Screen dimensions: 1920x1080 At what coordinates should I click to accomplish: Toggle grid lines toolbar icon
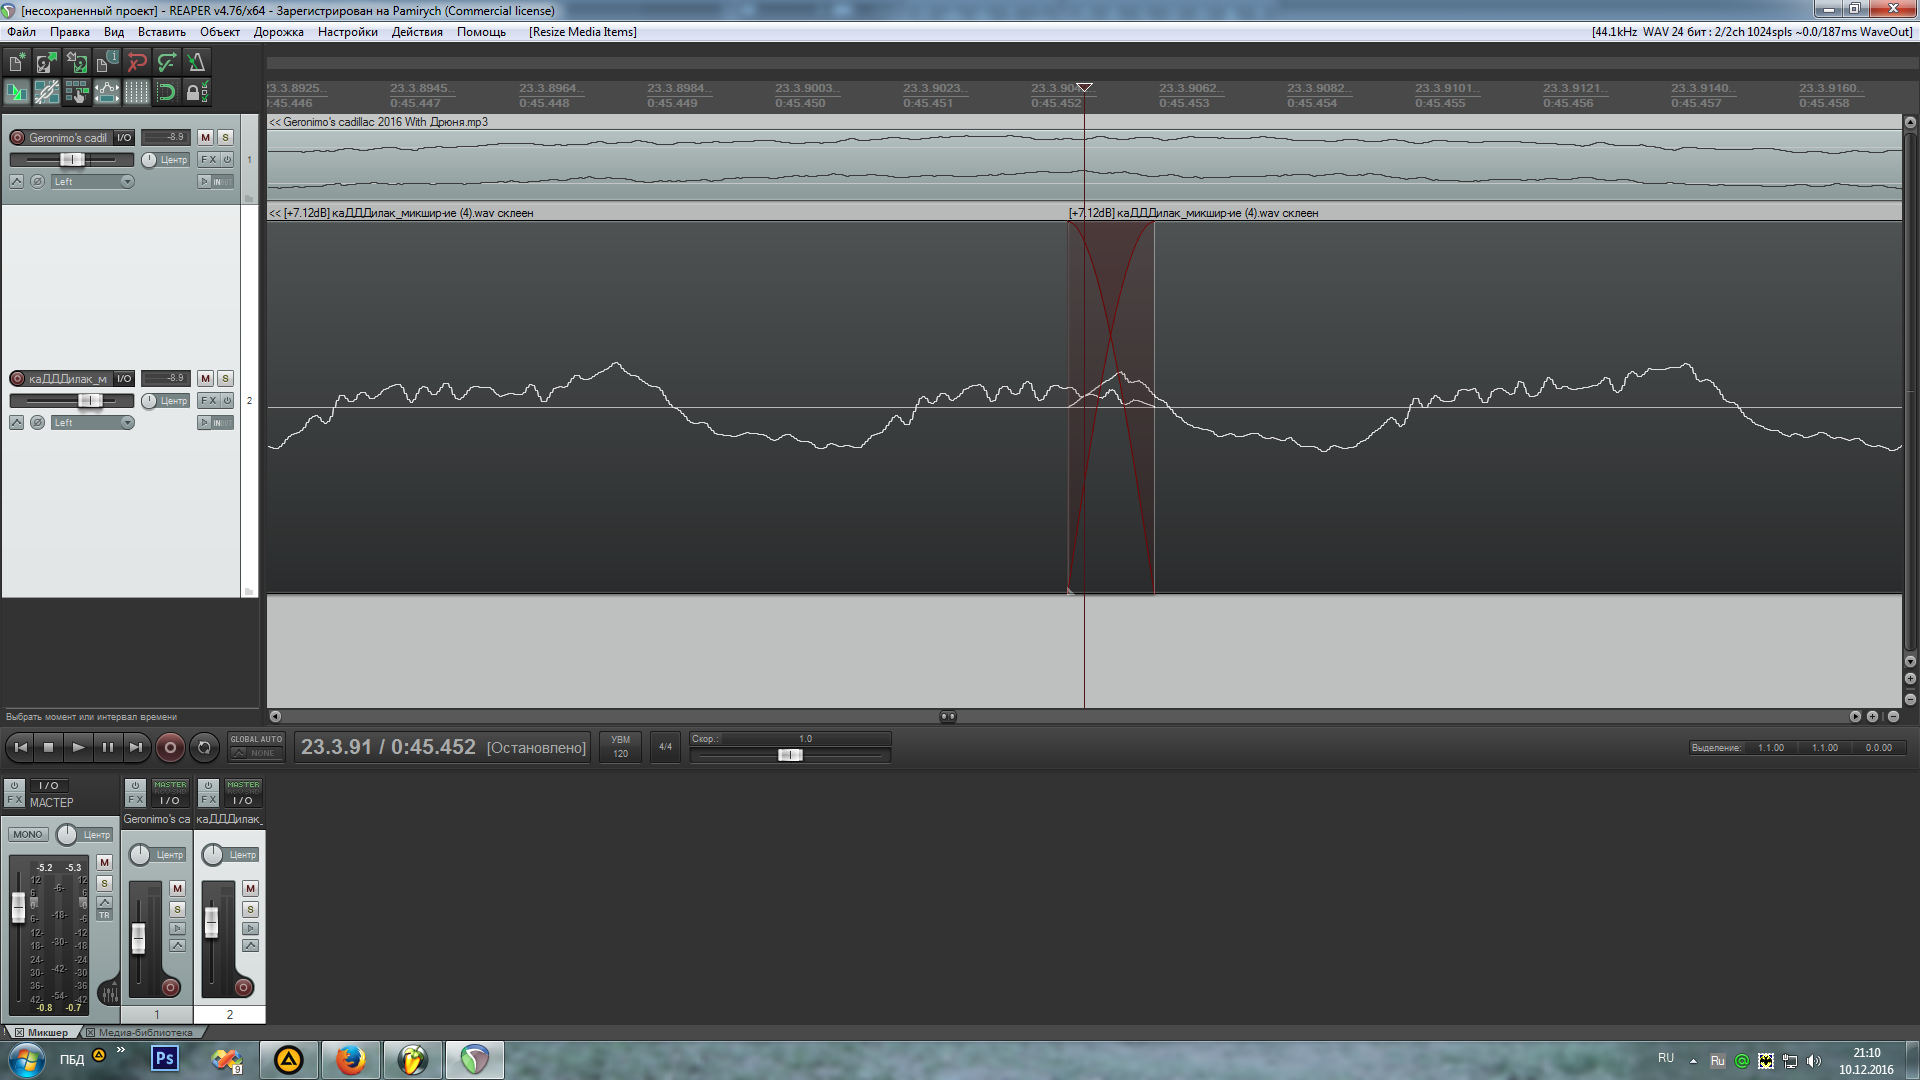(137, 93)
